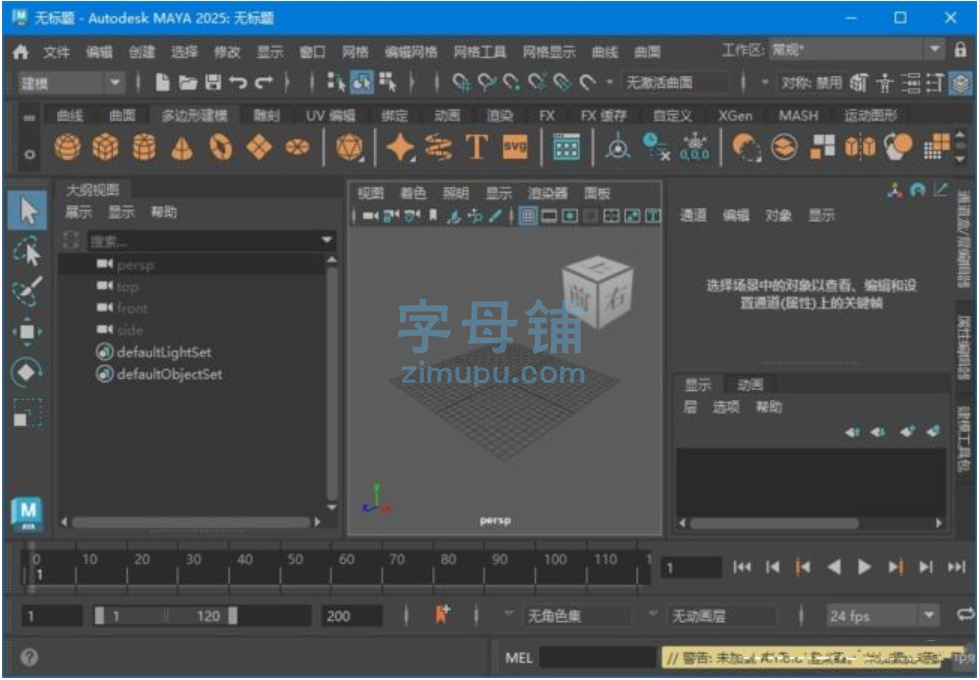Image resolution: width=979 pixels, height=680 pixels.
Task: Open the 24 fps frame rate dropdown
Action: tap(883, 616)
